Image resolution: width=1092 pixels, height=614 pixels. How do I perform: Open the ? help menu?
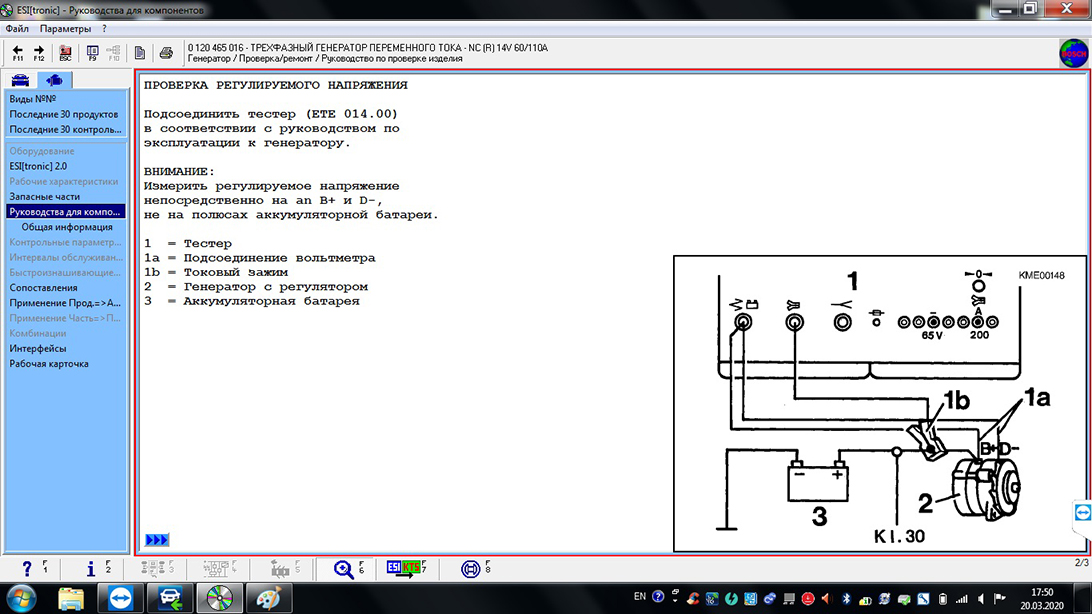tap(104, 29)
